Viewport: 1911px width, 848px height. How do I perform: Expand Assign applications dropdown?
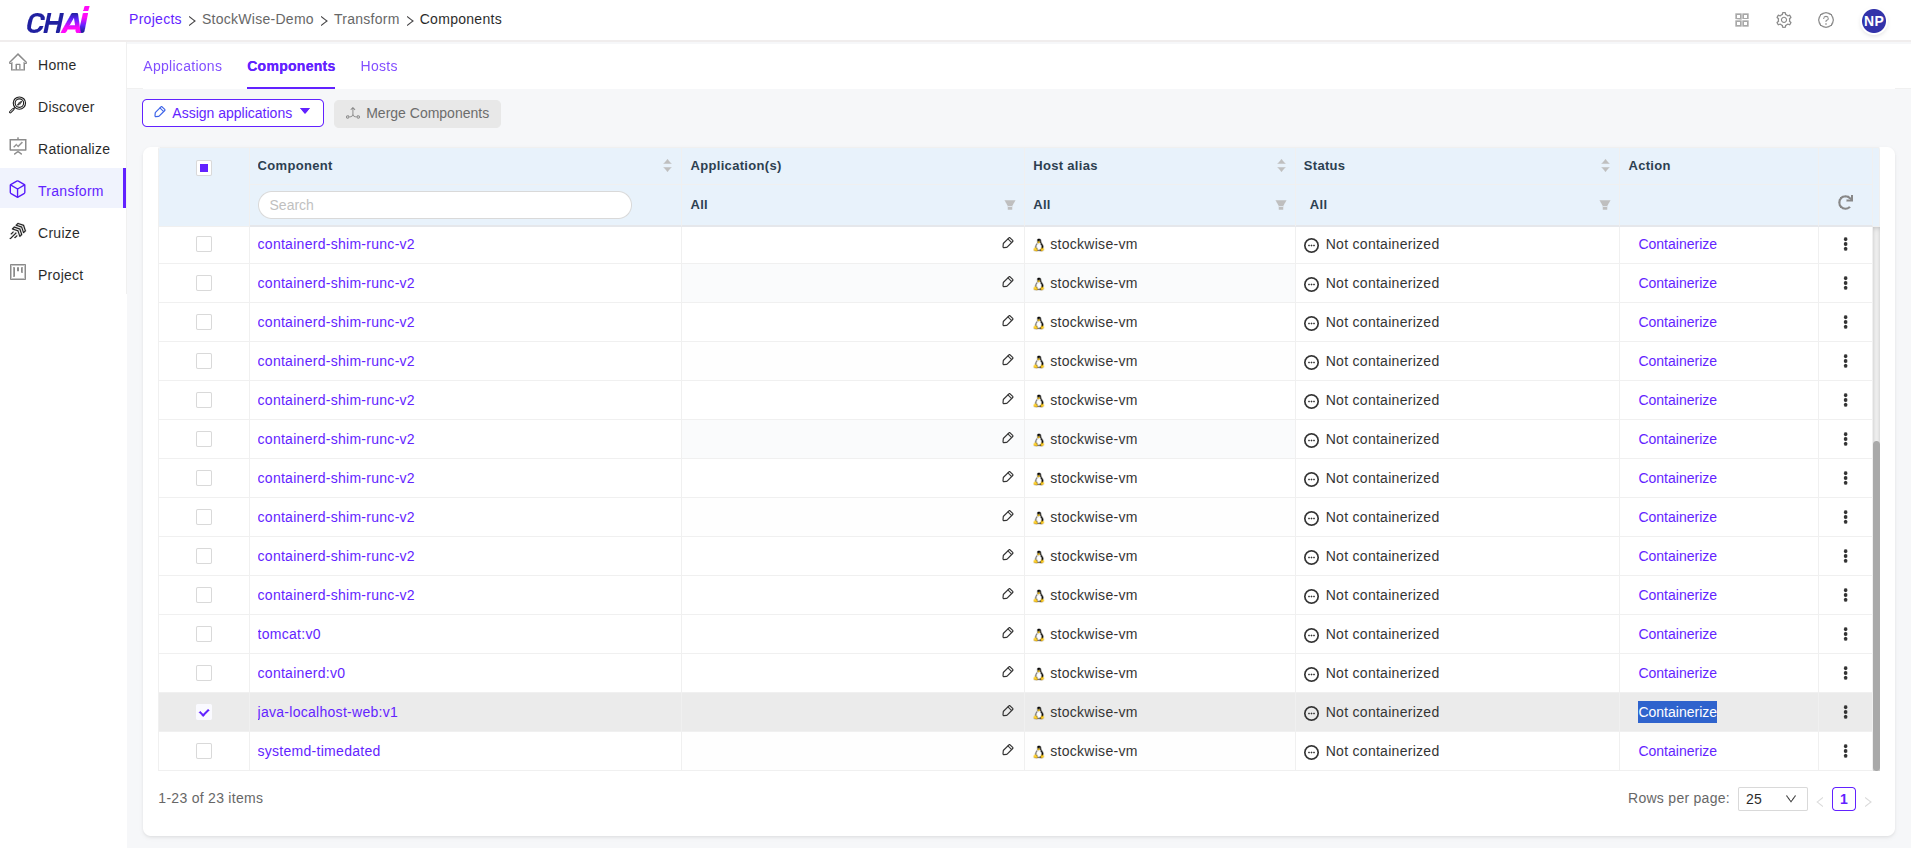click(233, 113)
